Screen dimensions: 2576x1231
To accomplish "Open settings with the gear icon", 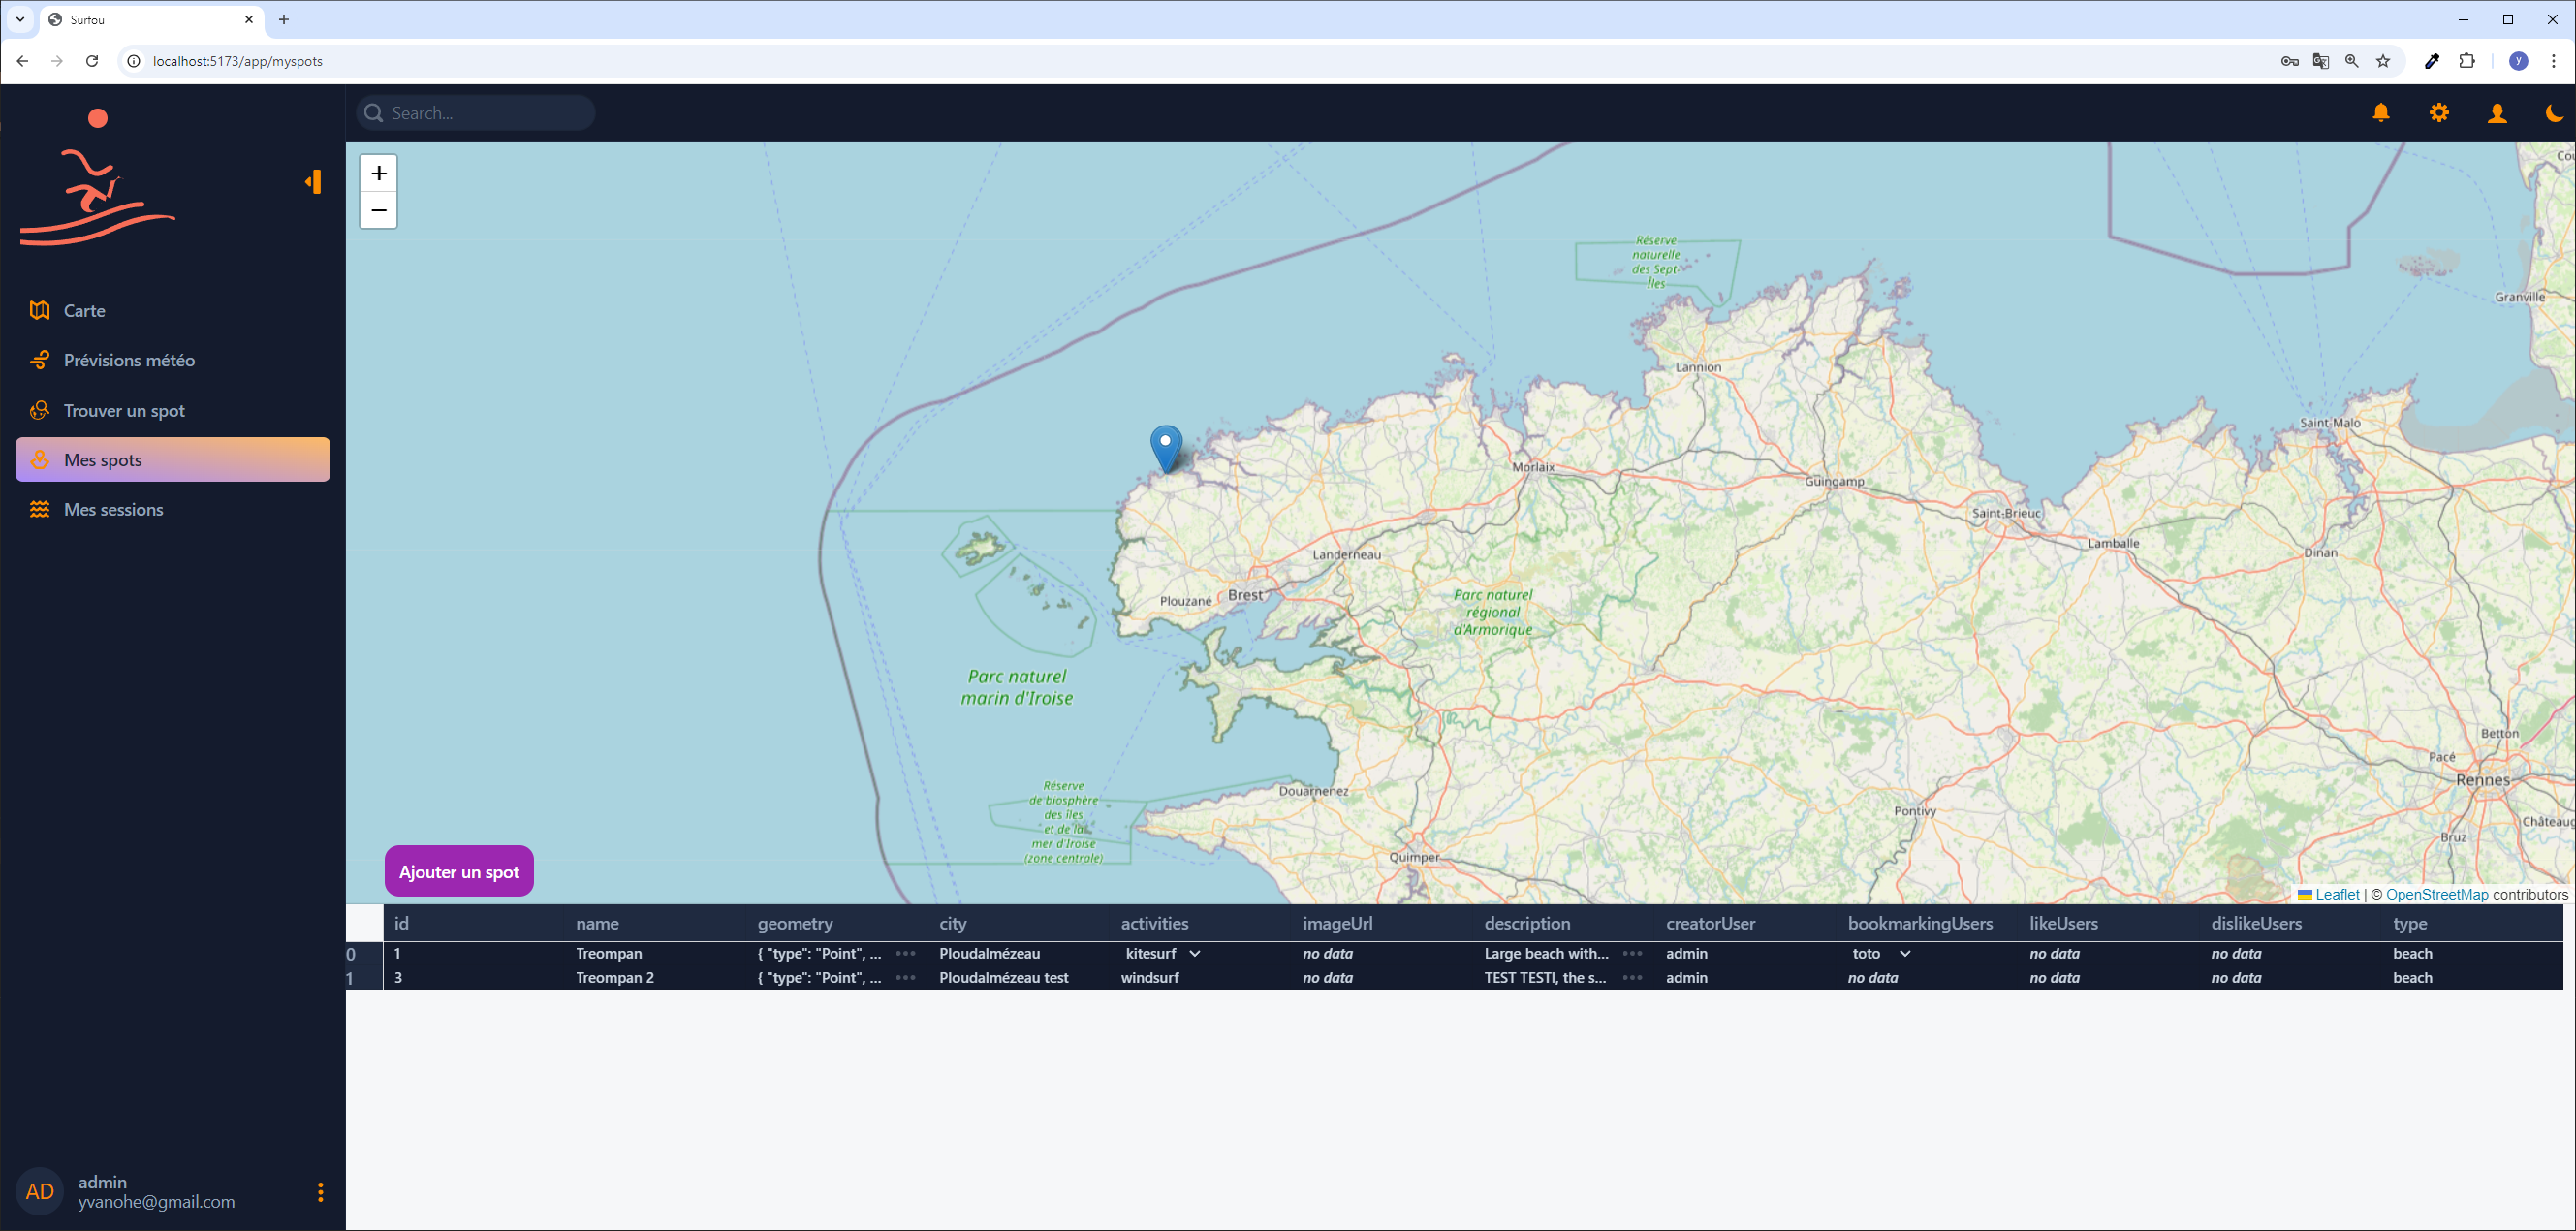I will point(2439,113).
